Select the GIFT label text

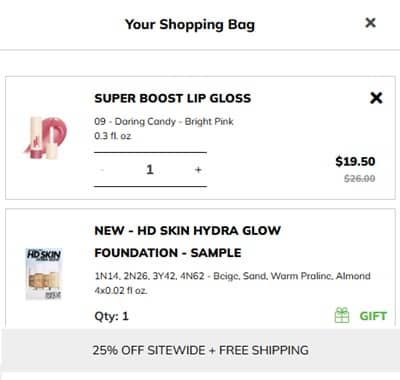point(373,316)
